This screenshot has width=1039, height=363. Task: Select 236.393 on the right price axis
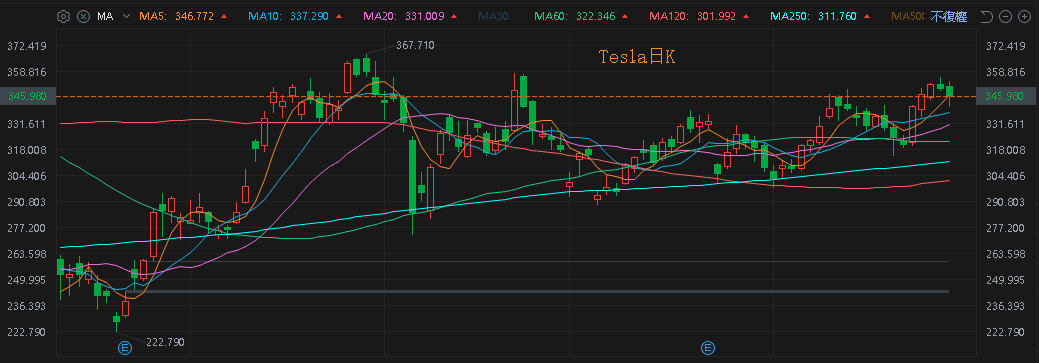tap(1007, 306)
